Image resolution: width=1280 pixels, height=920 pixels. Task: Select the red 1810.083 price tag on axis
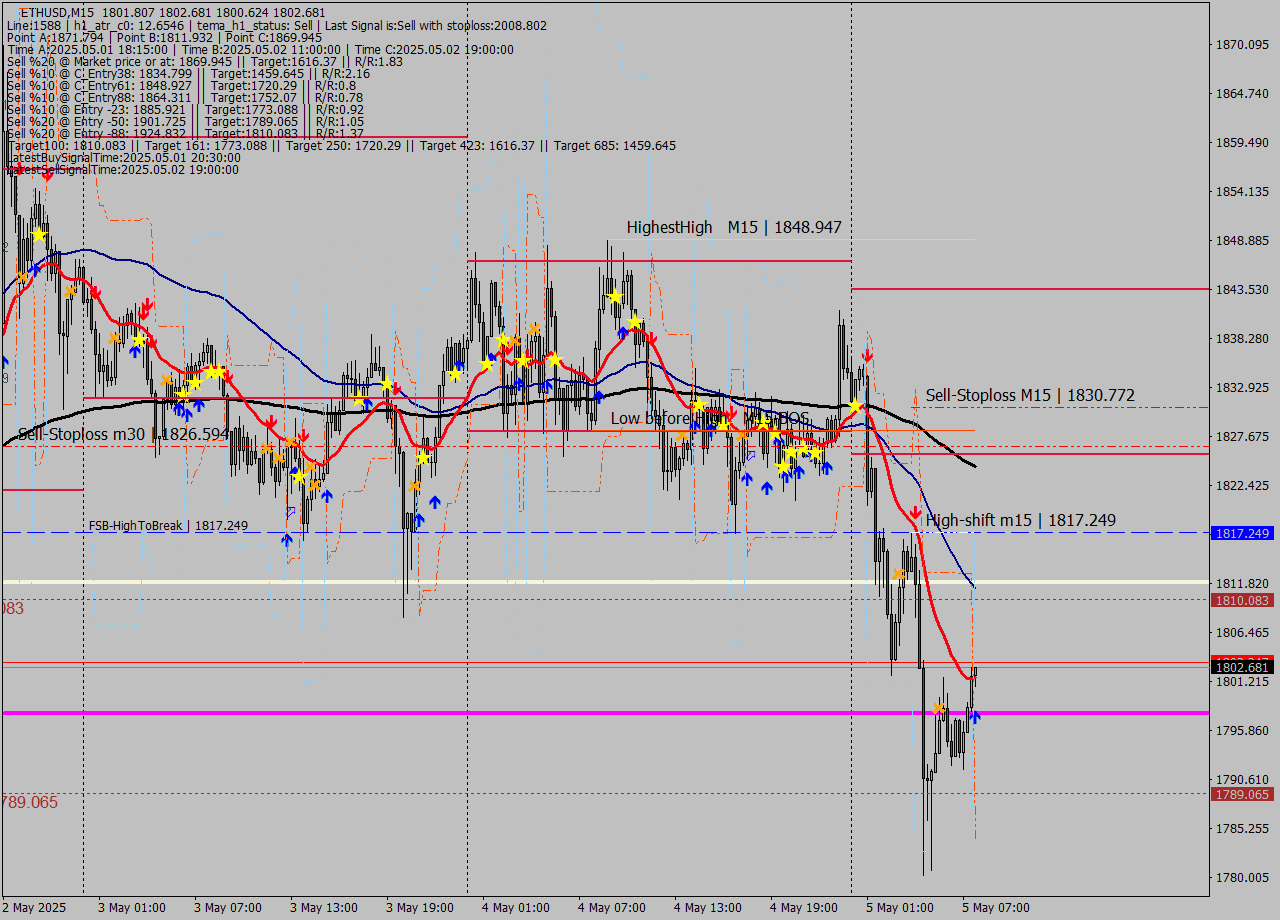[1241, 600]
